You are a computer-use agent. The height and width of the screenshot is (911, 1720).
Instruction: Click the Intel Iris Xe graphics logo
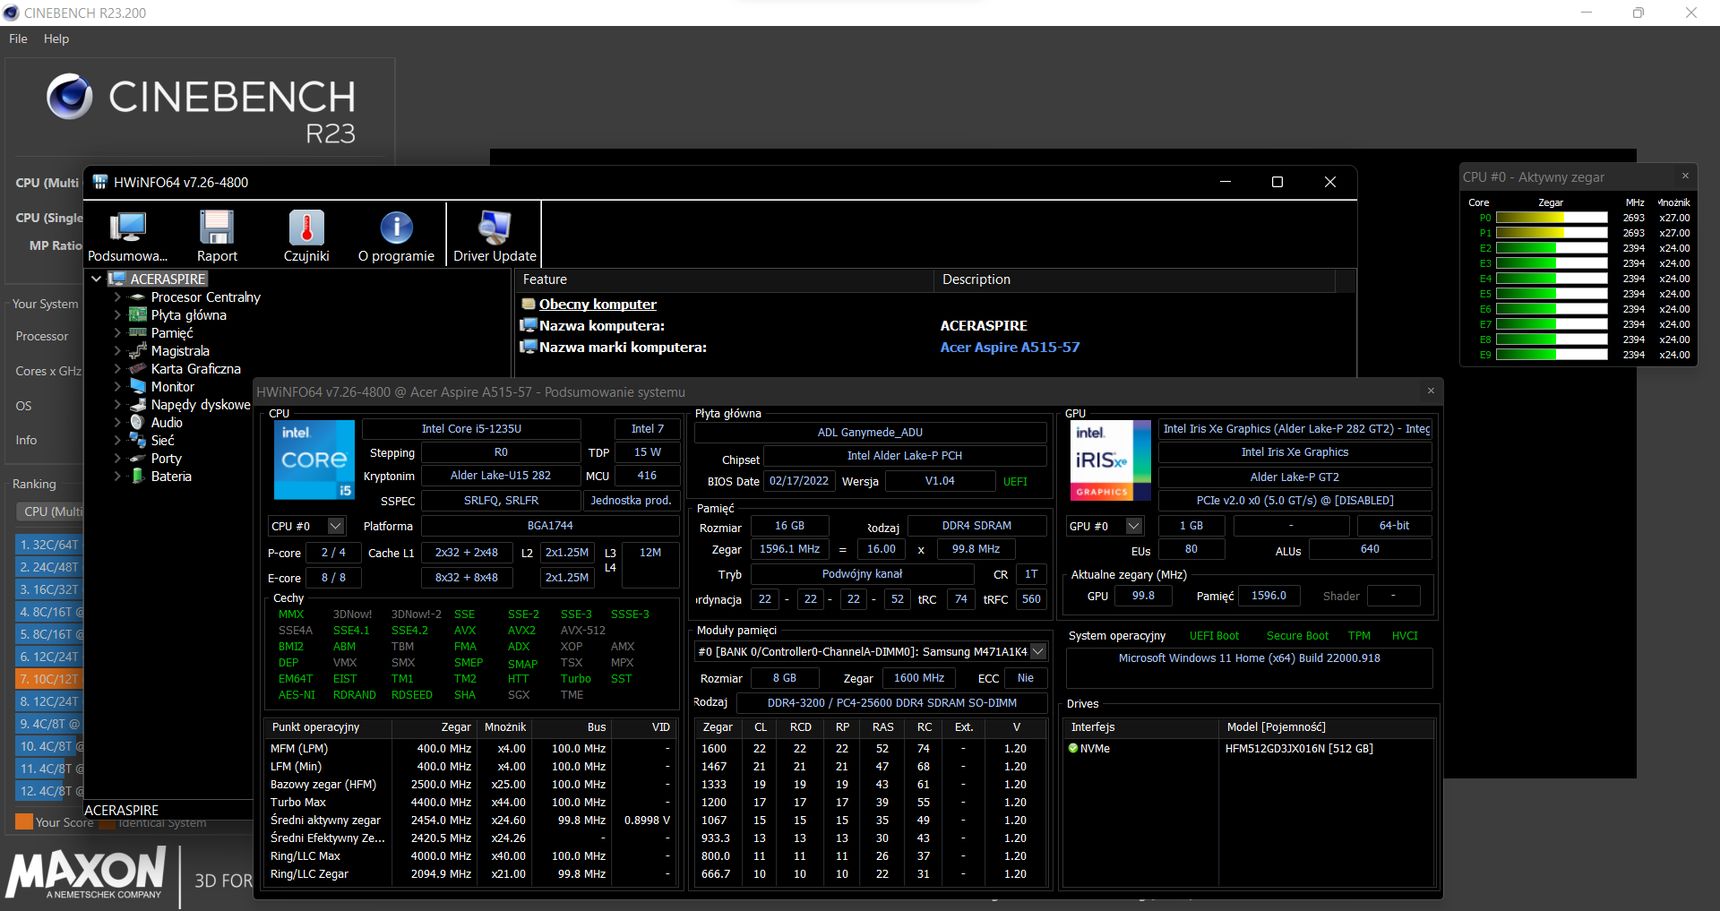(1110, 460)
